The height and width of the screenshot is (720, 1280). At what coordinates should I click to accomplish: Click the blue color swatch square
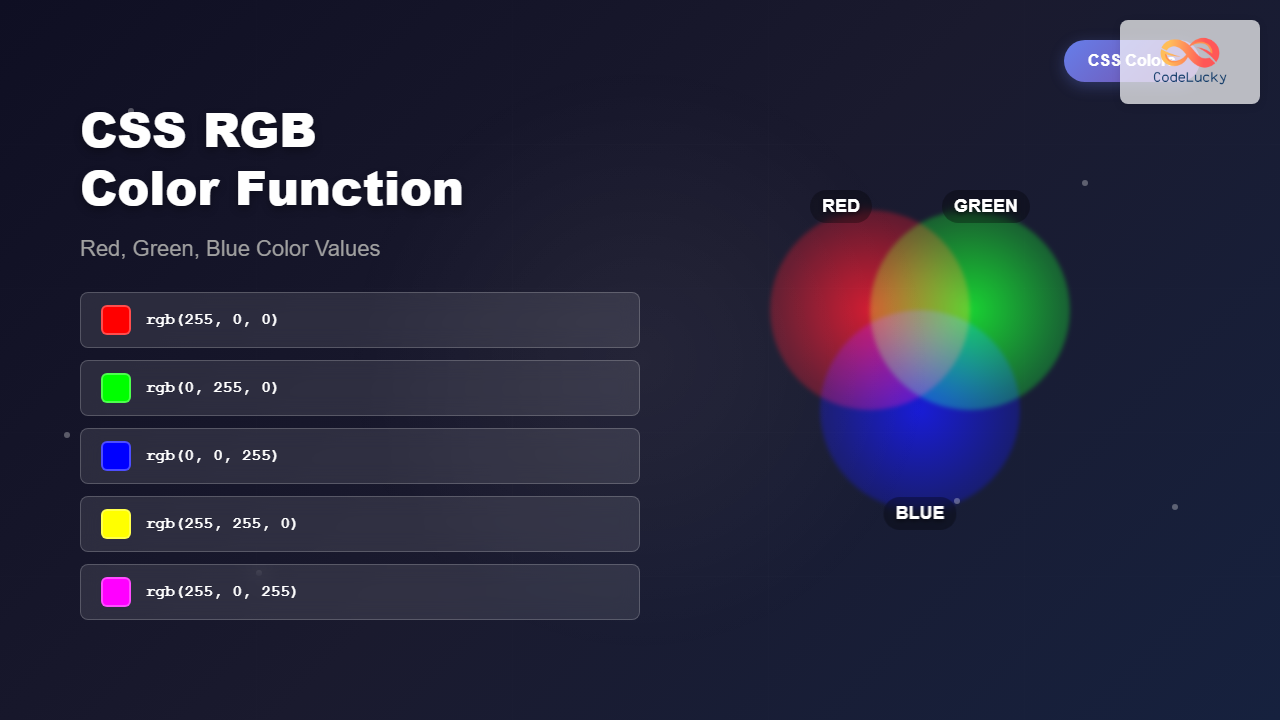pyautogui.click(x=116, y=456)
